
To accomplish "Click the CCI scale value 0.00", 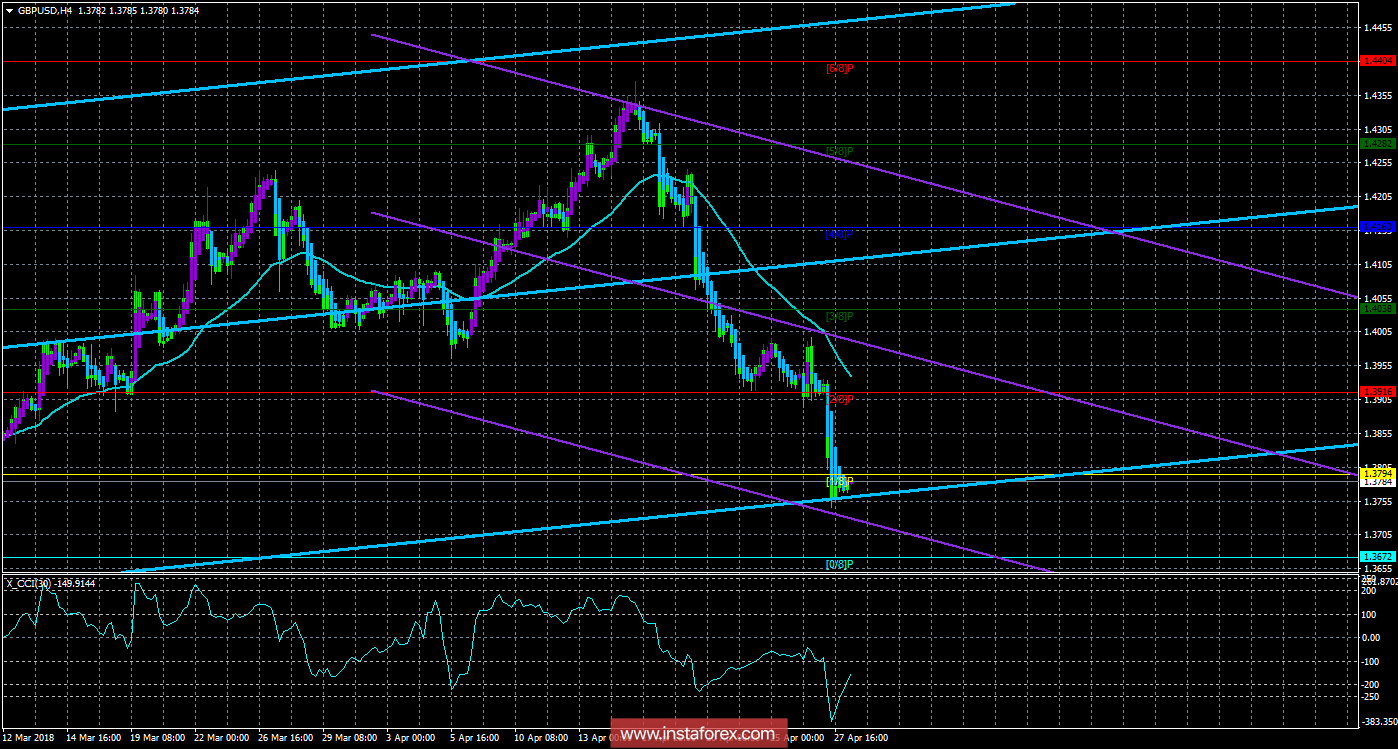I will tap(1373, 638).
